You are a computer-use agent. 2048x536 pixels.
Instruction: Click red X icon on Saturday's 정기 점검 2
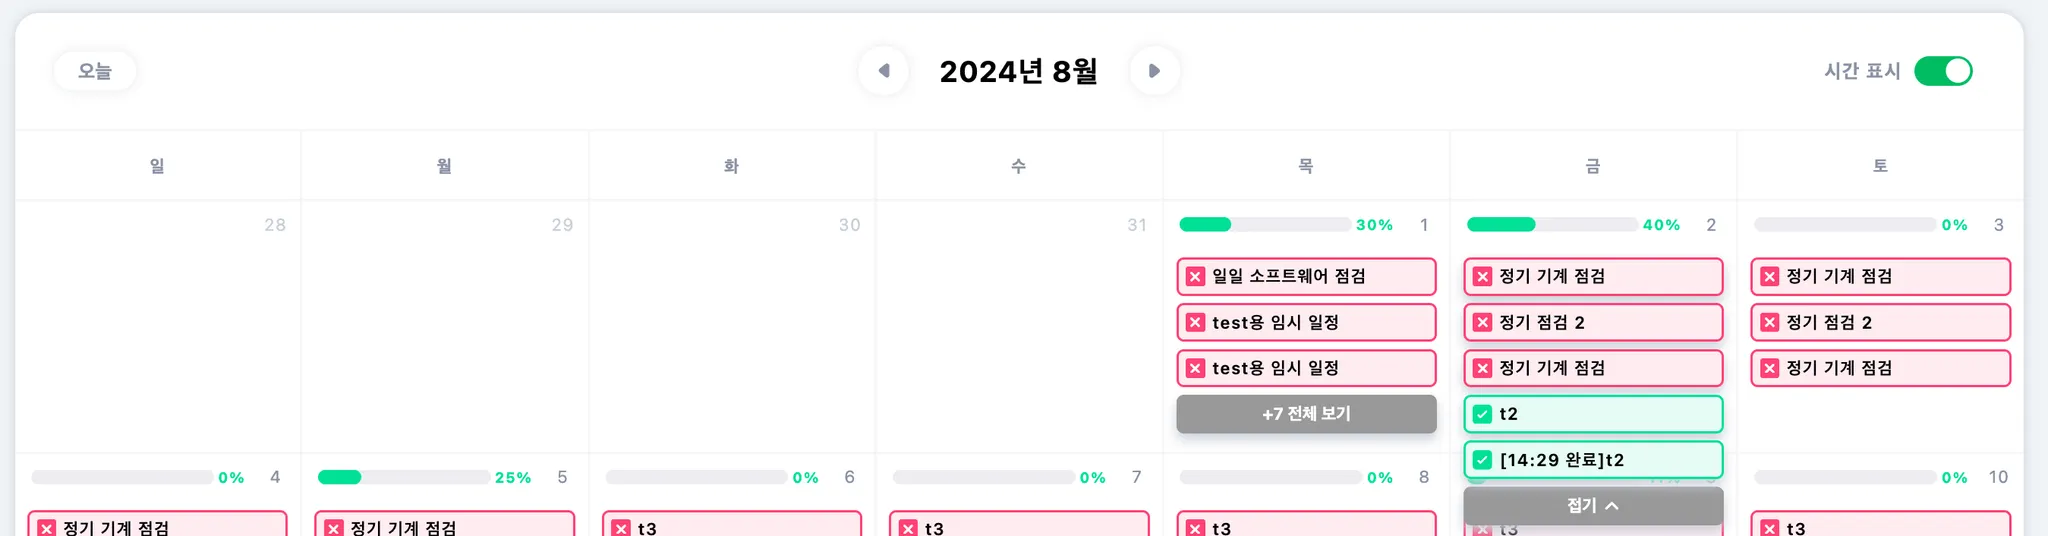click(x=1769, y=323)
